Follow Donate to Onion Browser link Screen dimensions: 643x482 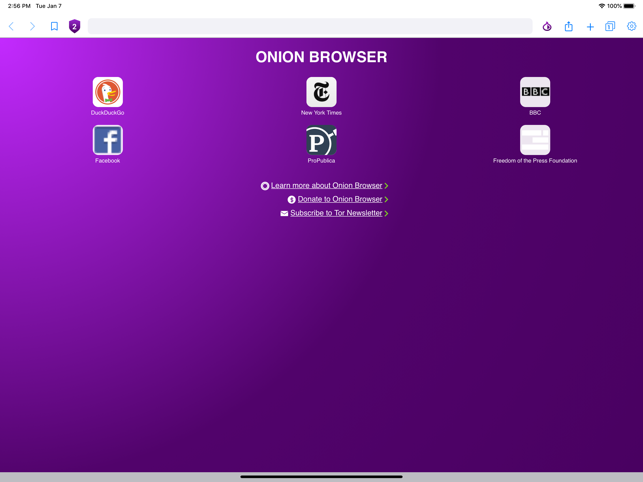click(x=340, y=199)
